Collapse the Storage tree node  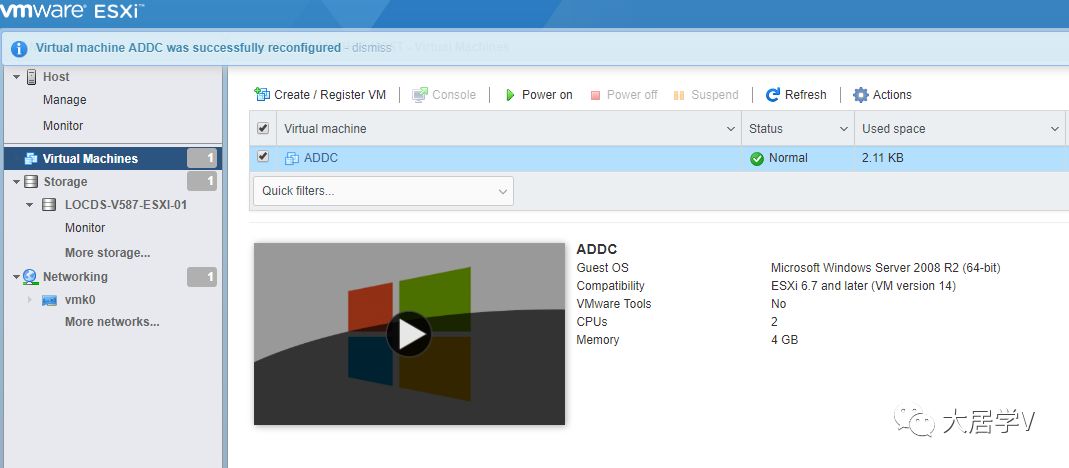tap(16, 182)
